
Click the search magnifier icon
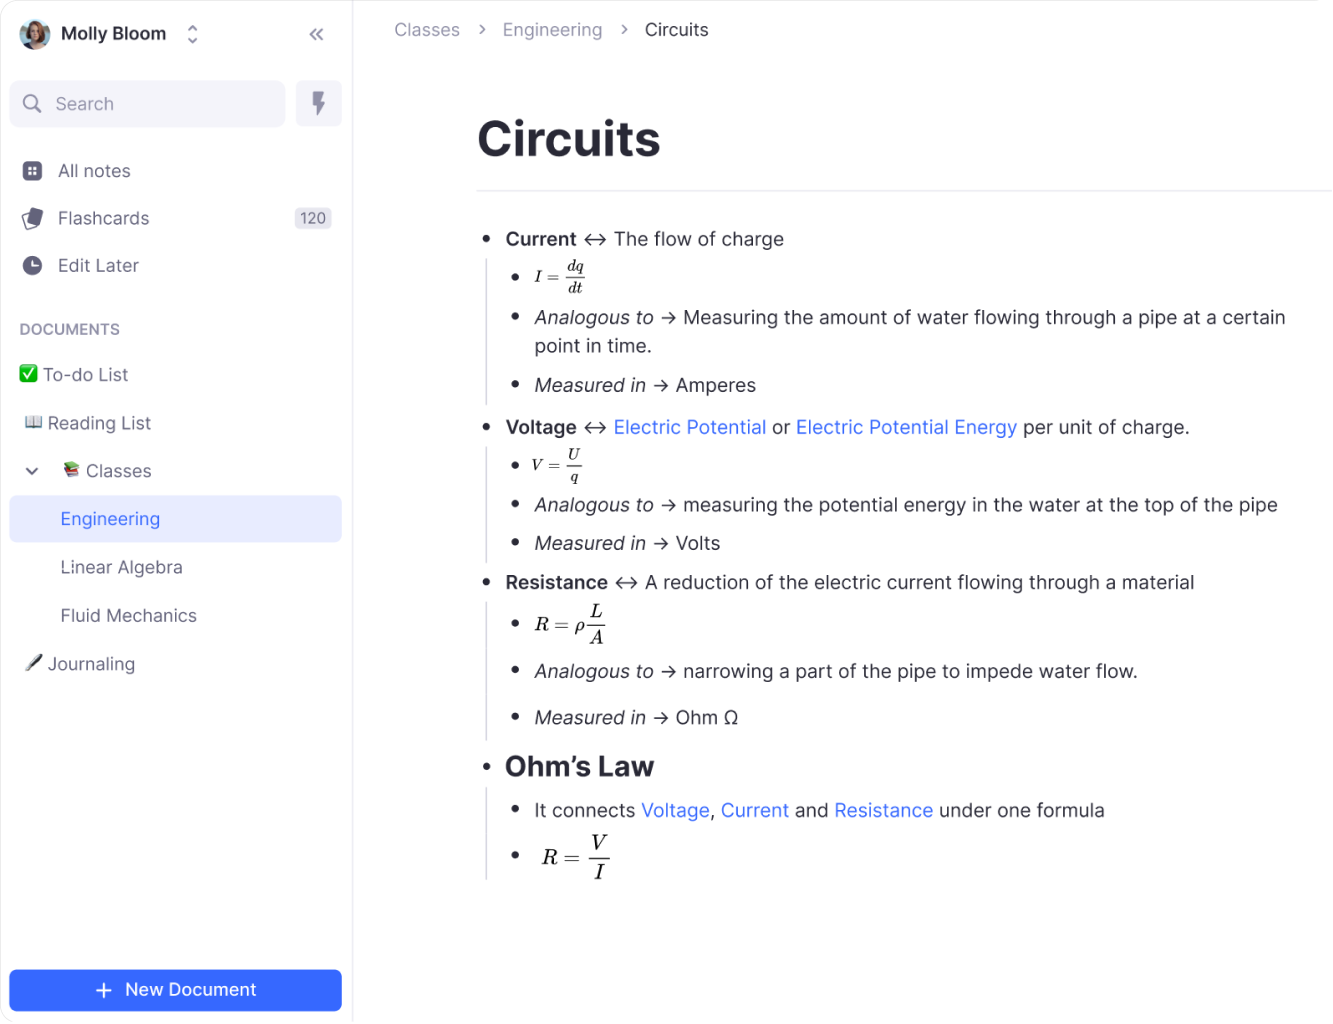pyautogui.click(x=32, y=104)
